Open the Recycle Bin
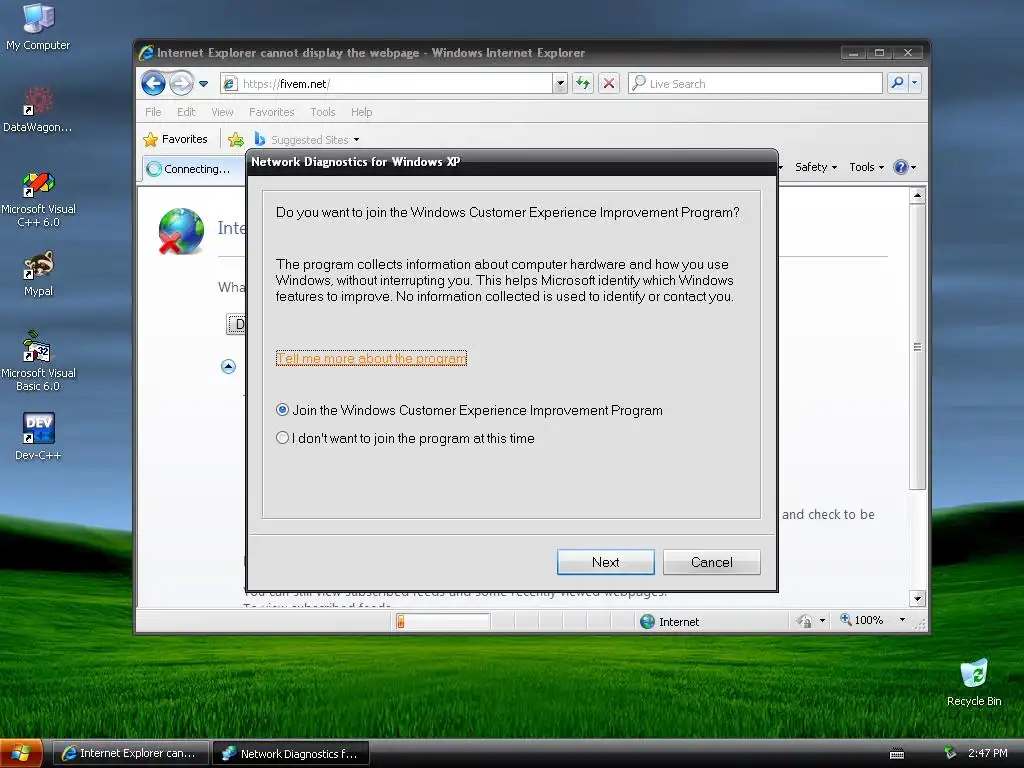Viewport: 1024px width, 768px height. pos(974,682)
